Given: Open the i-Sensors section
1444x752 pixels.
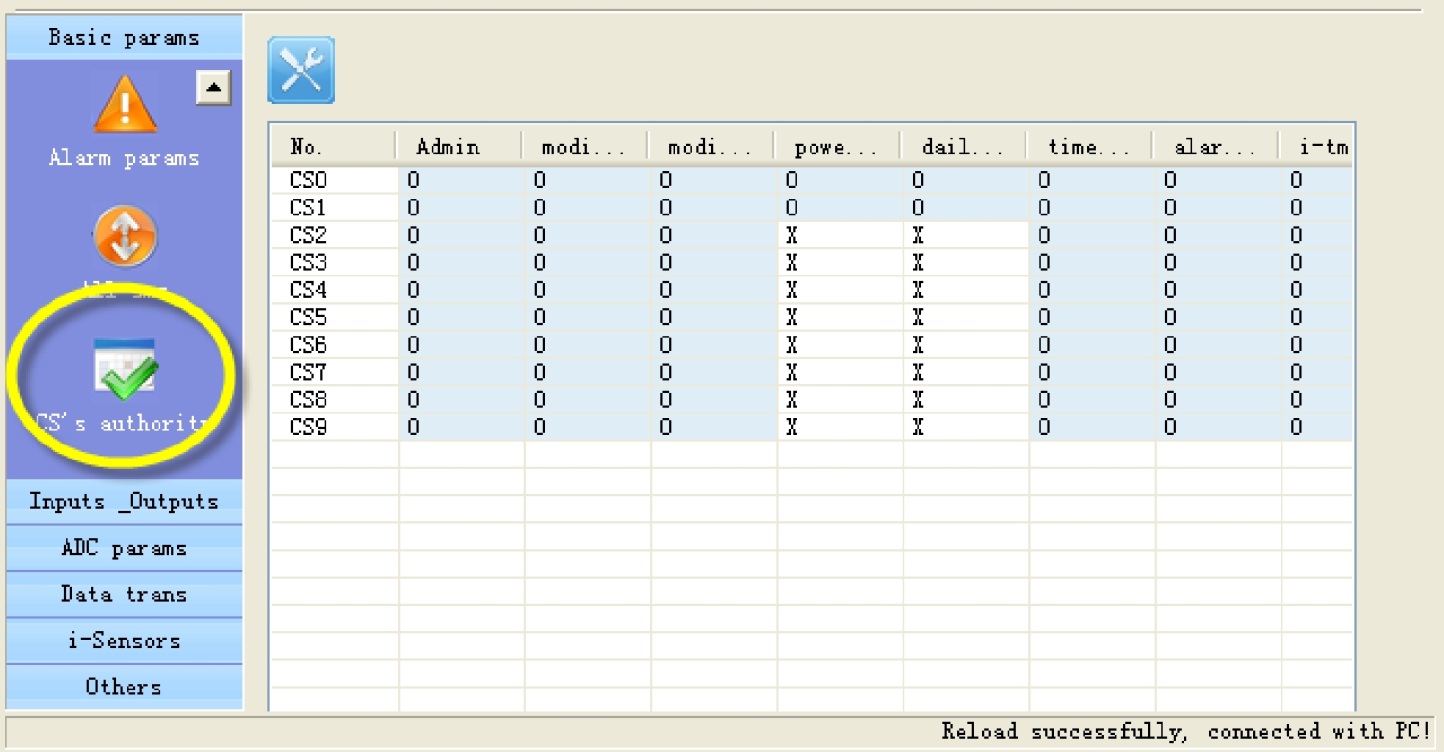Looking at the screenshot, I should (124, 640).
